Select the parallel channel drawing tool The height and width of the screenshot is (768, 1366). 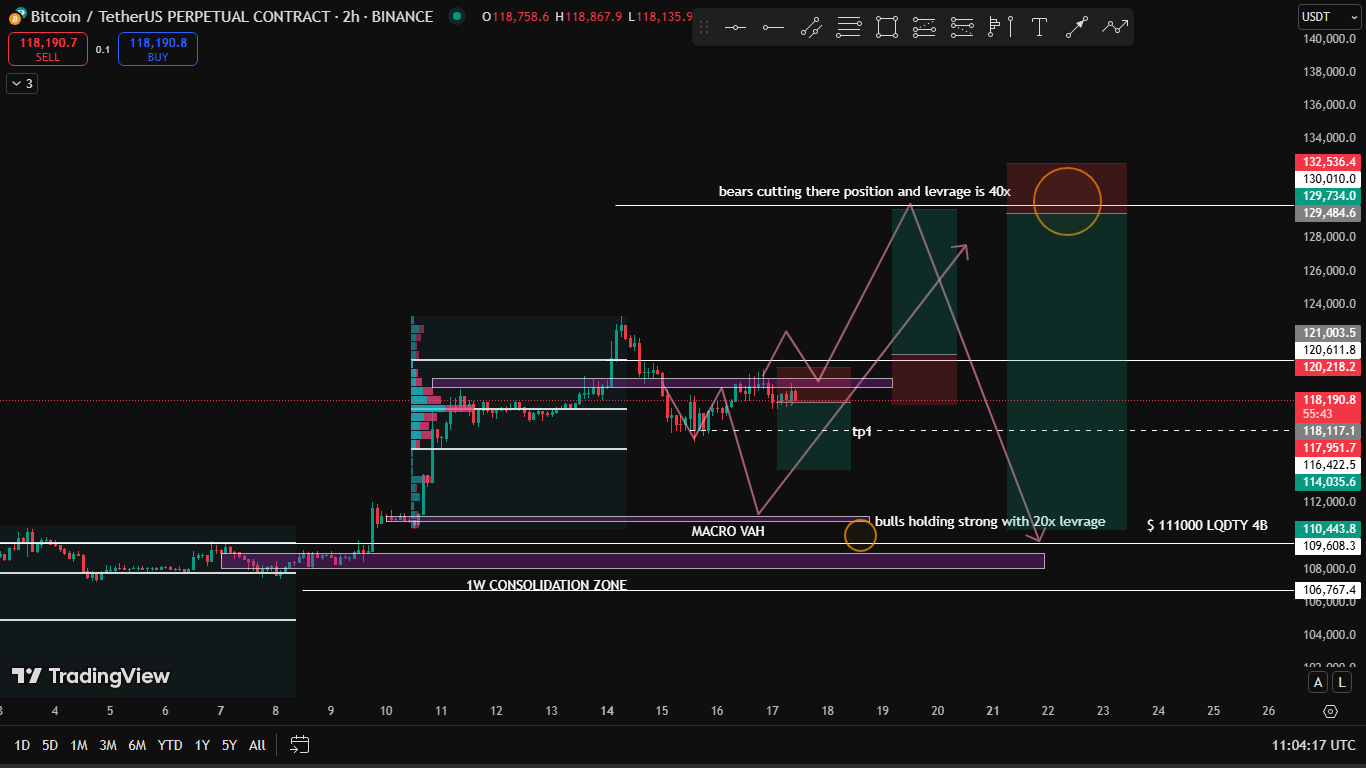point(811,27)
